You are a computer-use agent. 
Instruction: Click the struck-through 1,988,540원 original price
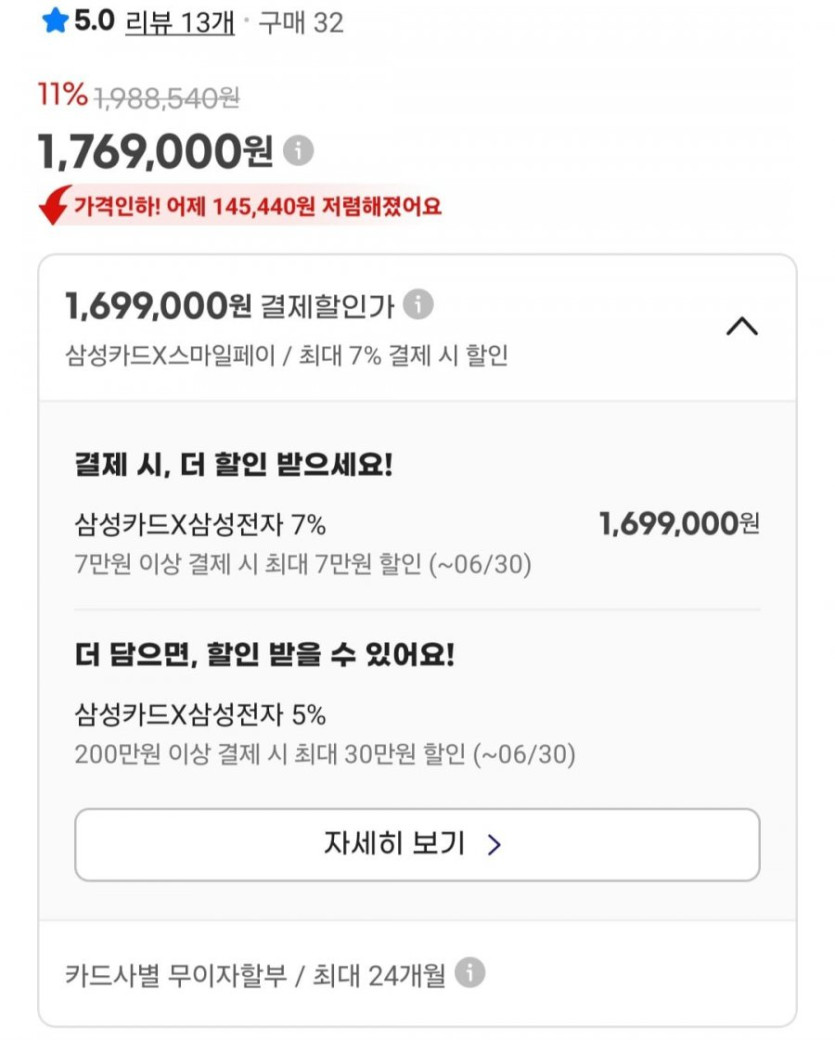(167, 97)
